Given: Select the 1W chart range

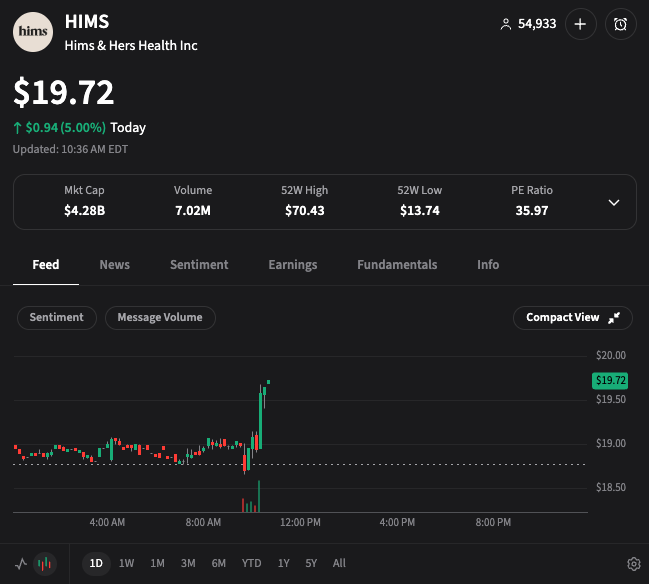Looking at the screenshot, I should click(x=126, y=563).
